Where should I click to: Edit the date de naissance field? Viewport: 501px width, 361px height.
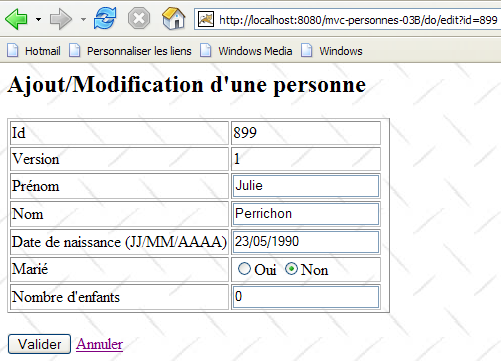(306, 242)
